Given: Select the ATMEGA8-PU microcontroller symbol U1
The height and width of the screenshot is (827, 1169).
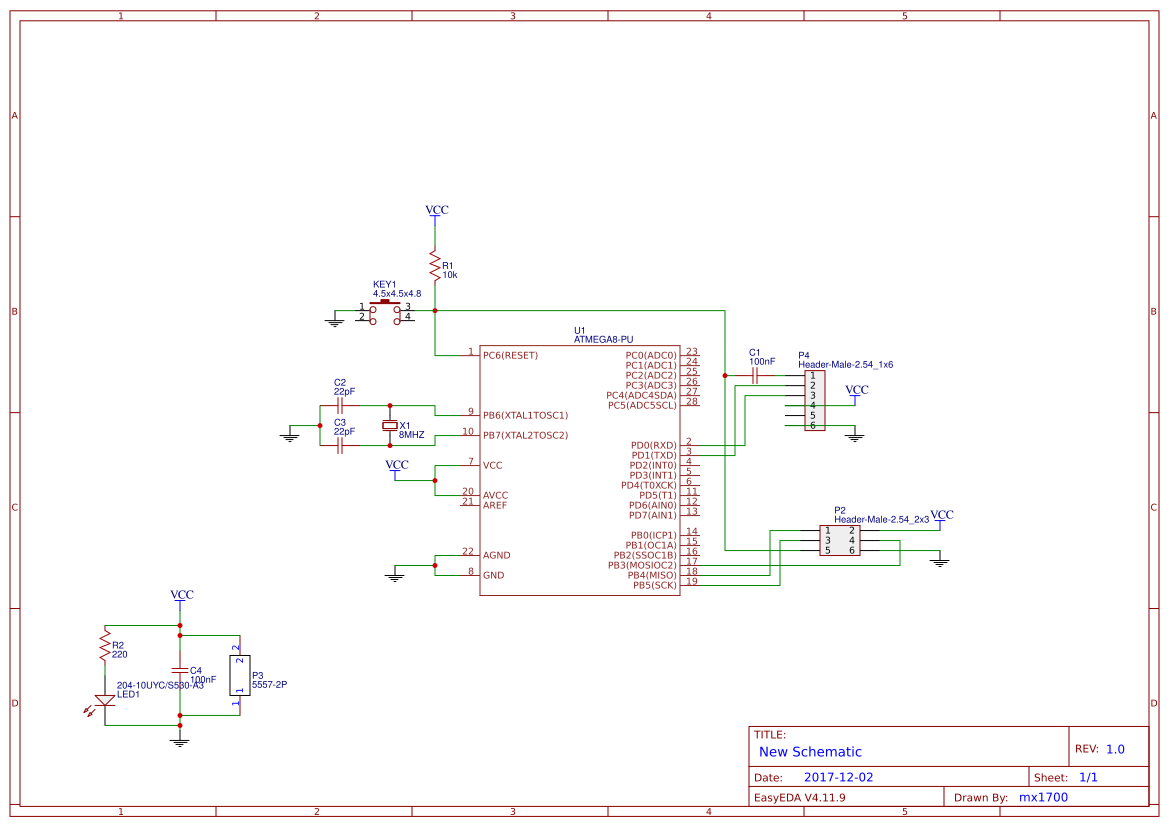Looking at the screenshot, I should [x=580, y=470].
